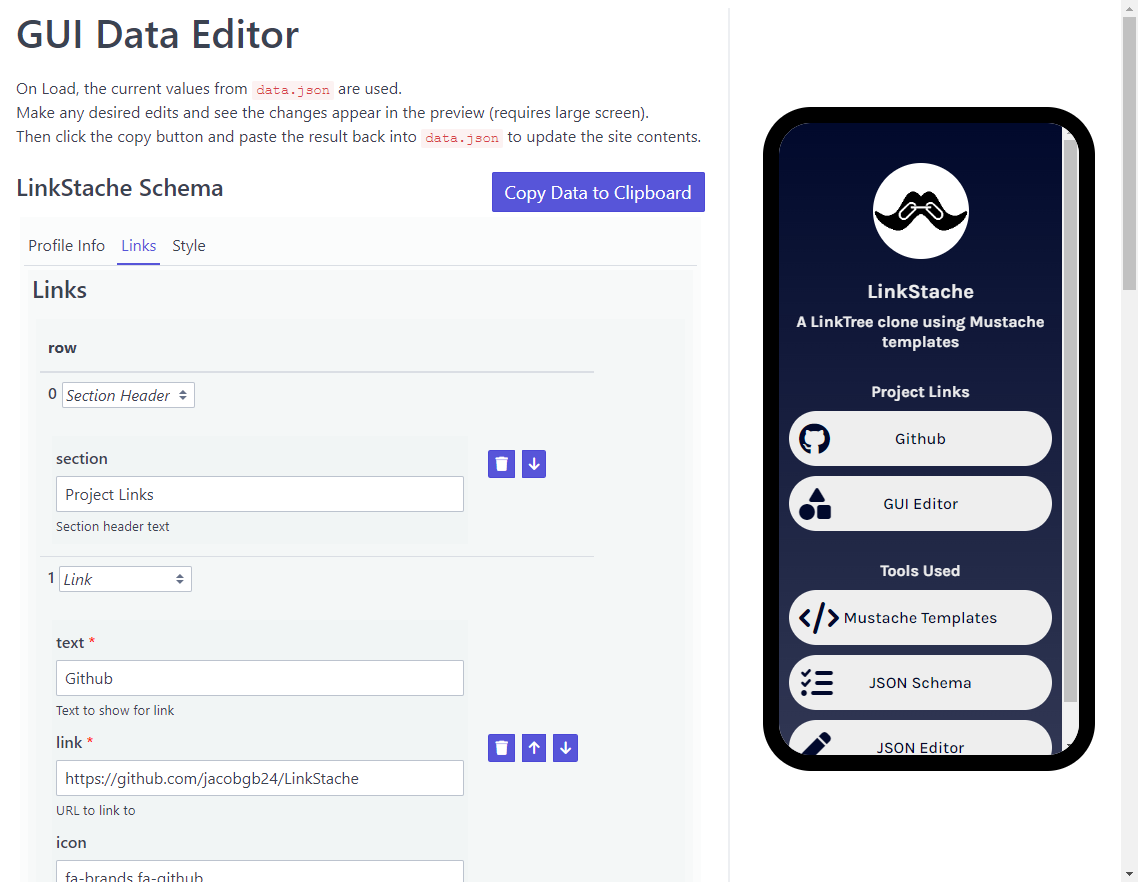Focus the section field containing Project Links
This screenshot has width=1138, height=882.
tap(260, 494)
